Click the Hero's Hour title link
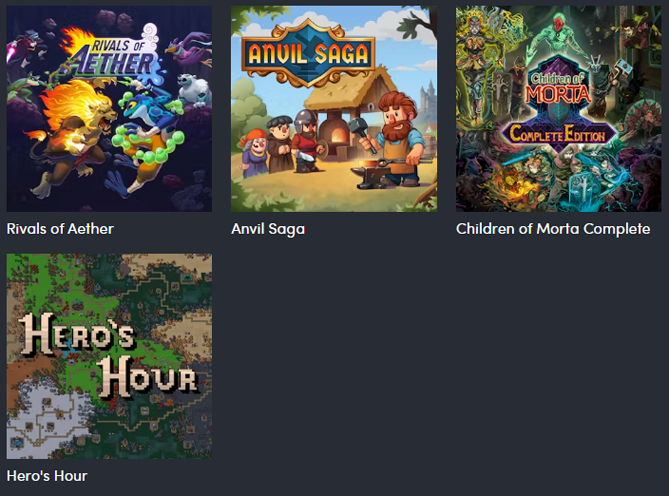669x496 pixels. pos(47,476)
